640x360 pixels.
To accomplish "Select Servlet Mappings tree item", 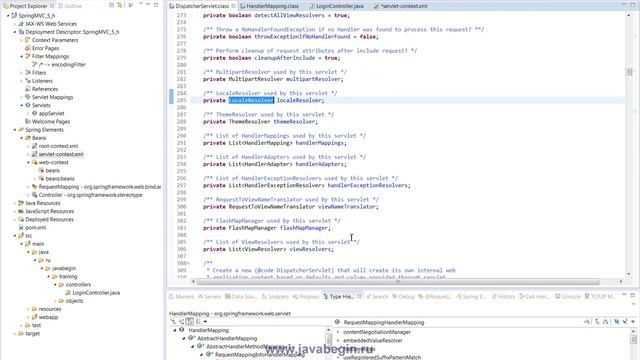I will click(x=52, y=97).
